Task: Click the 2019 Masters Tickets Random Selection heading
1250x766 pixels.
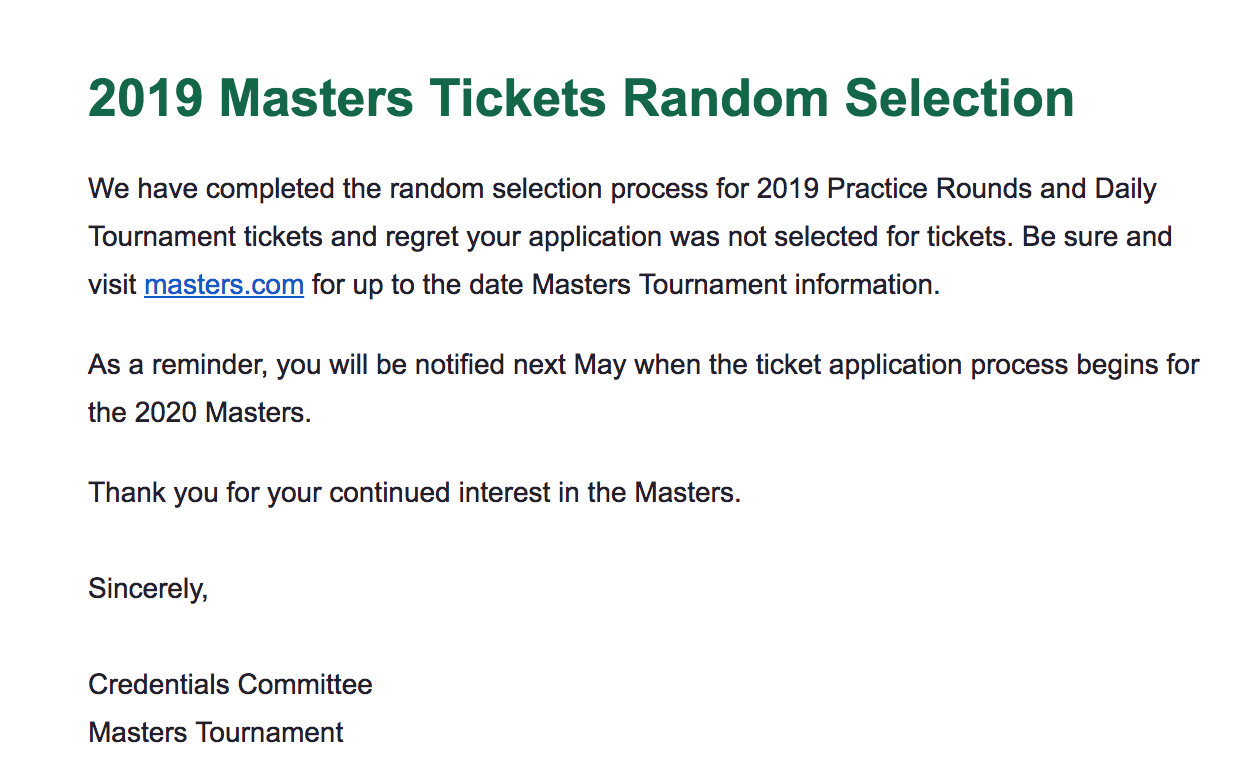Action: [581, 98]
